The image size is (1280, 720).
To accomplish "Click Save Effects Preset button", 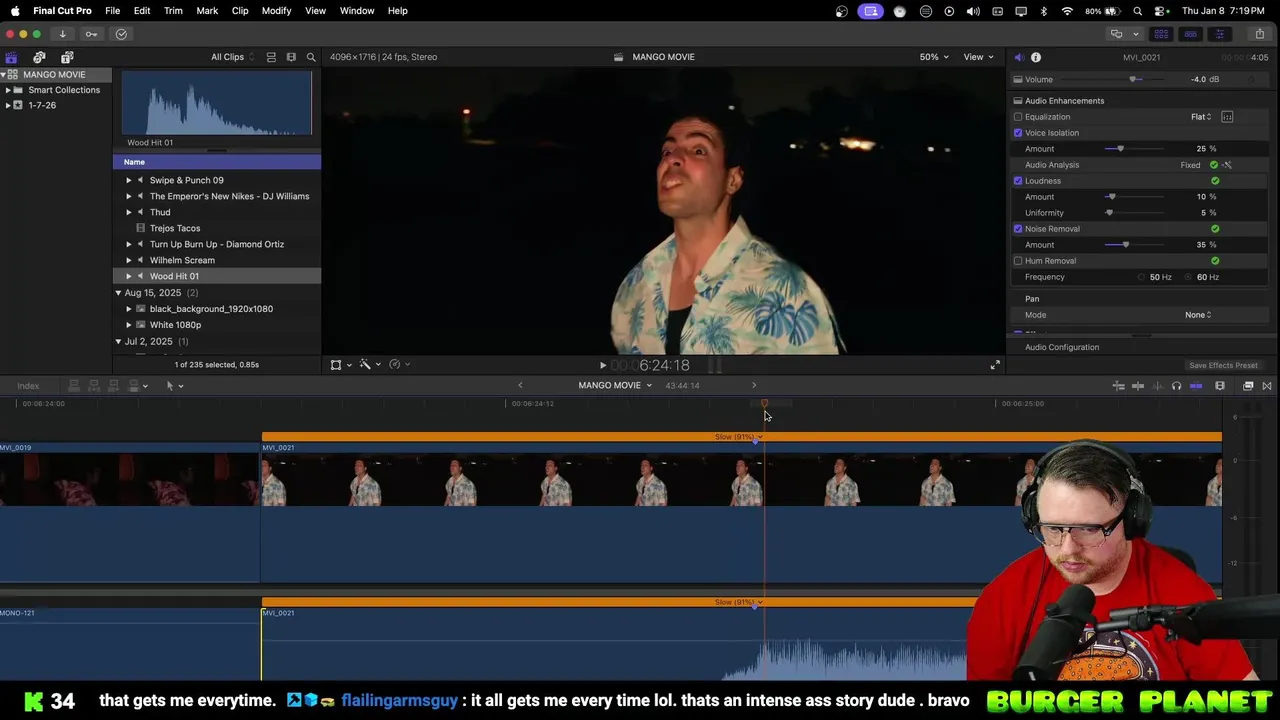I will [x=1223, y=366].
